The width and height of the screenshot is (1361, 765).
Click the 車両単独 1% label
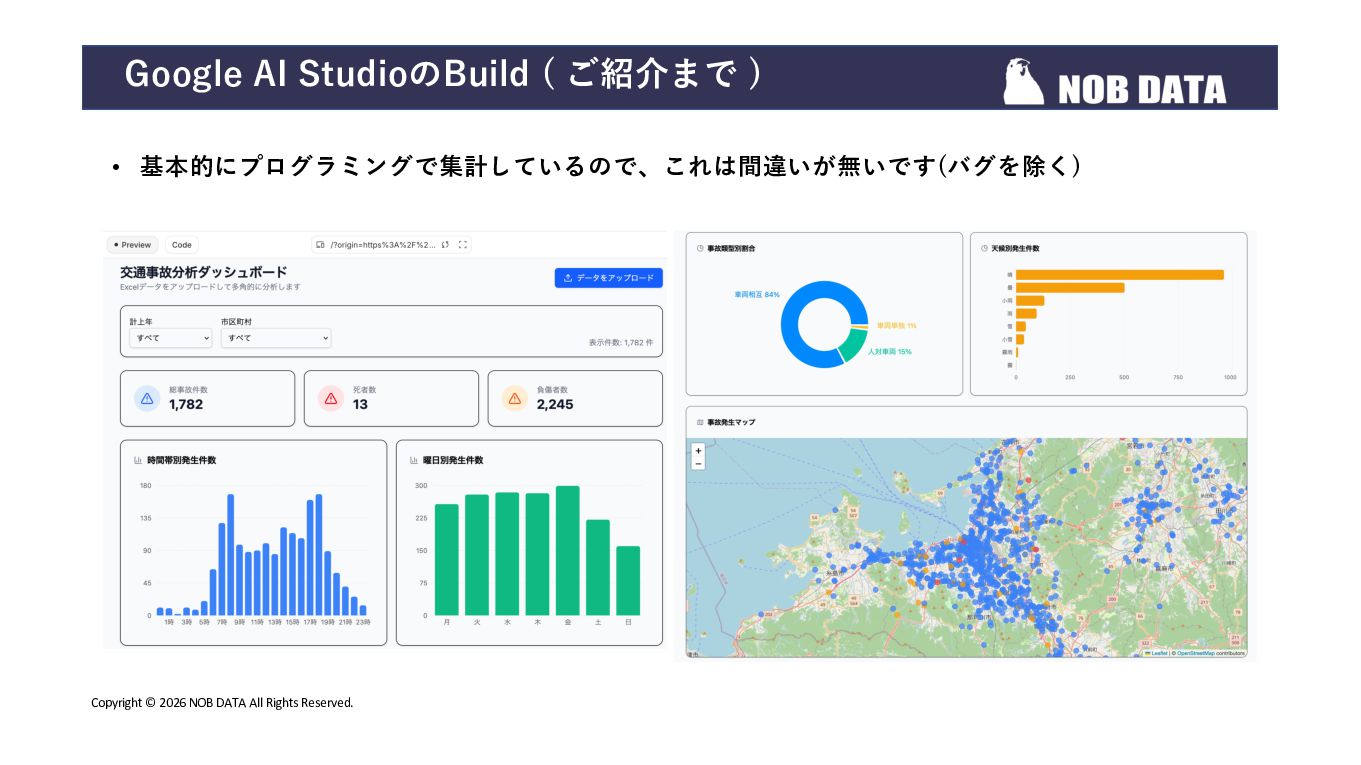[897, 326]
